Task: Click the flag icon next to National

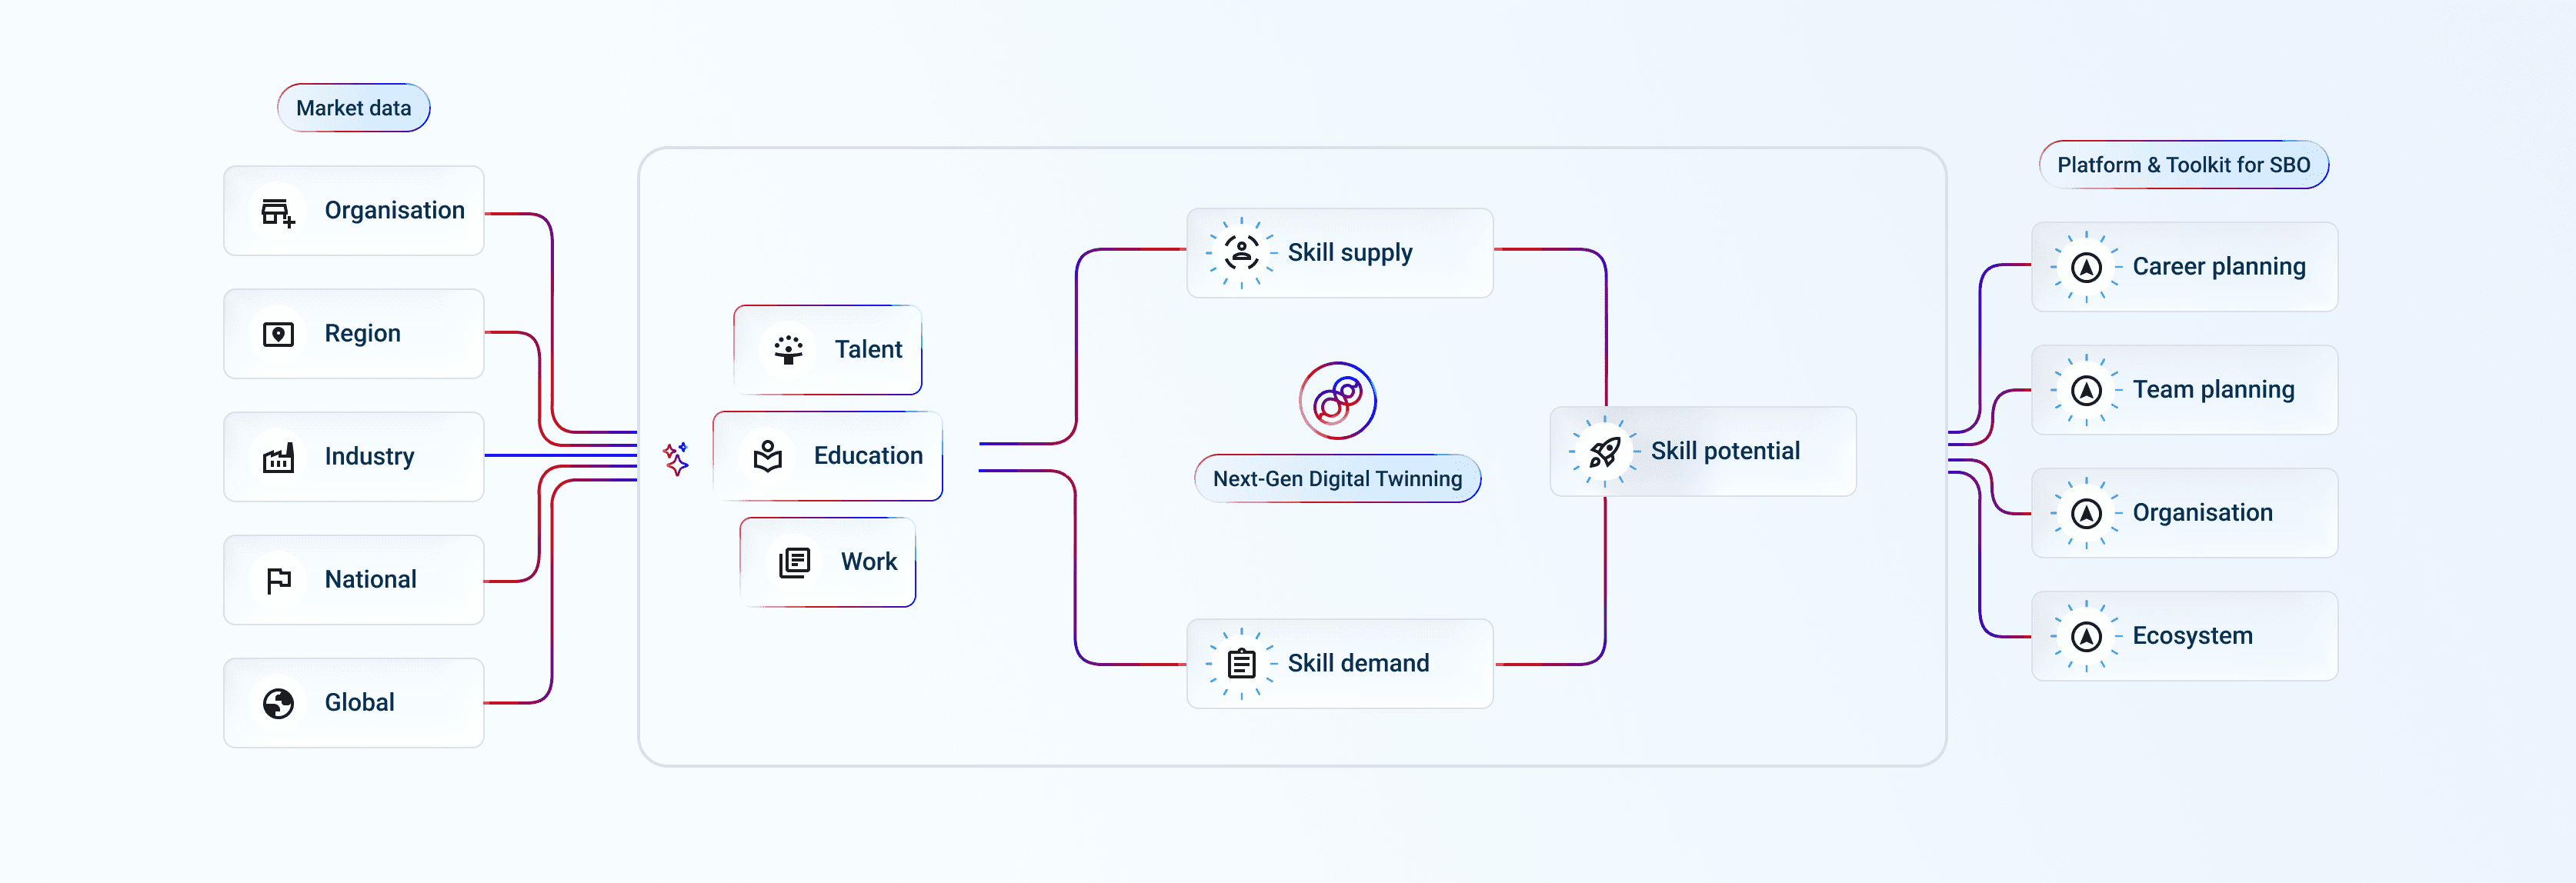Action: 278,580
